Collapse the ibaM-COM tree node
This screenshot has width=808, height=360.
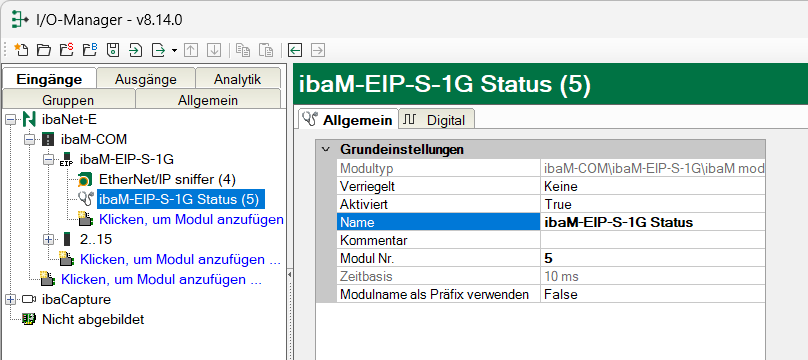pyautogui.click(x=30, y=140)
